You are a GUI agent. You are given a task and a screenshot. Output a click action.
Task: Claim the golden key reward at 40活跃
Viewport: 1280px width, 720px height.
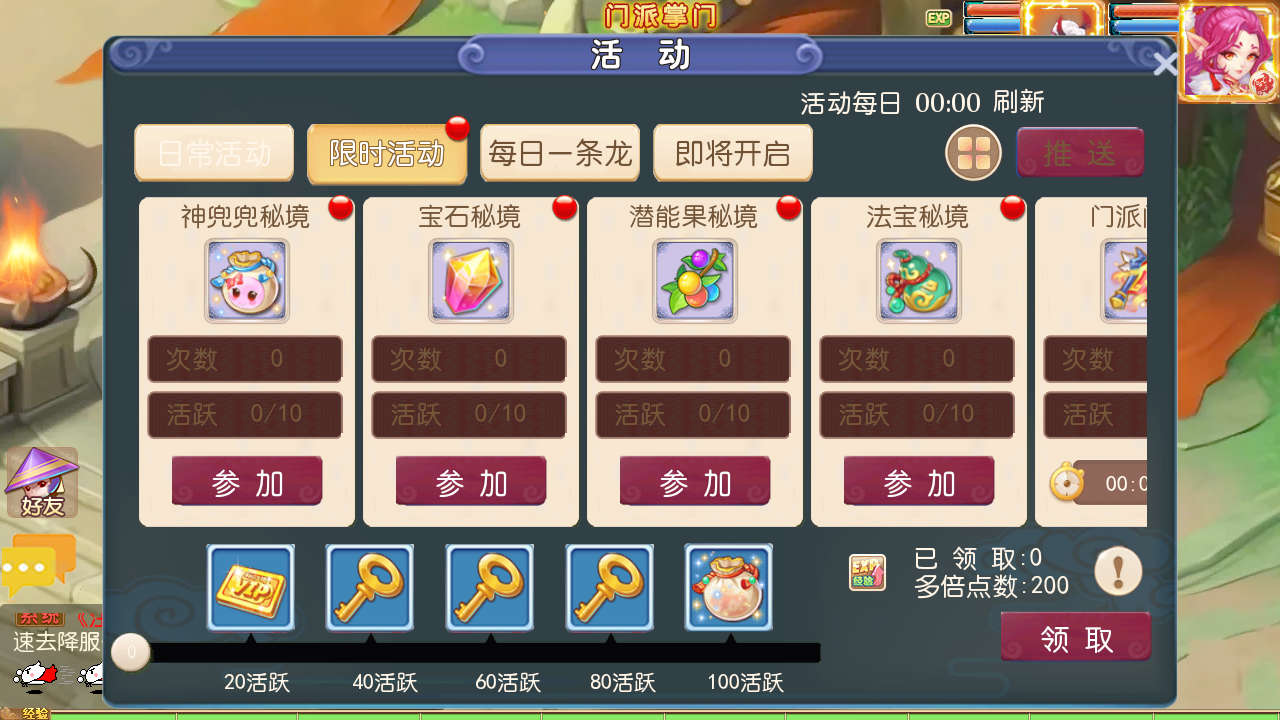pyautogui.click(x=370, y=587)
